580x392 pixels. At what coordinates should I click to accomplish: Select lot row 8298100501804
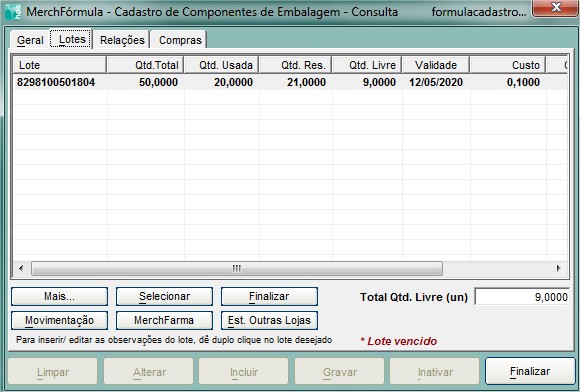point(290,82)
